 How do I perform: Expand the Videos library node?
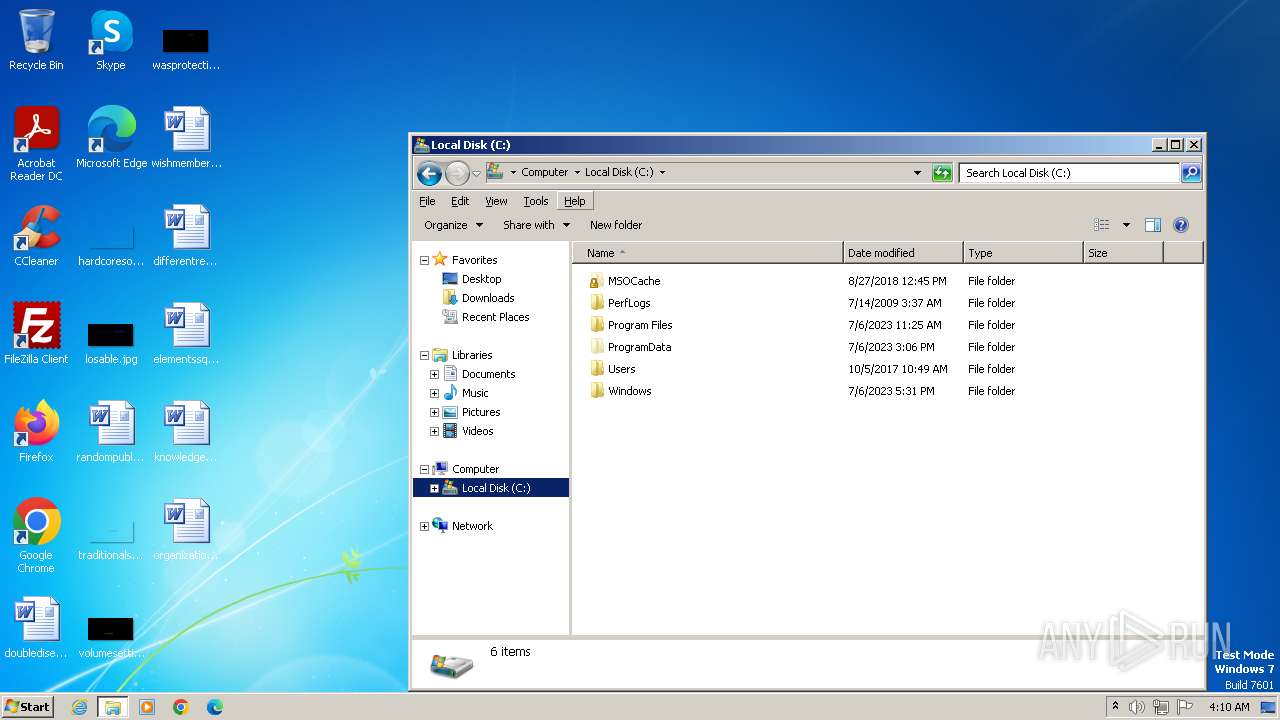point(434,431)
